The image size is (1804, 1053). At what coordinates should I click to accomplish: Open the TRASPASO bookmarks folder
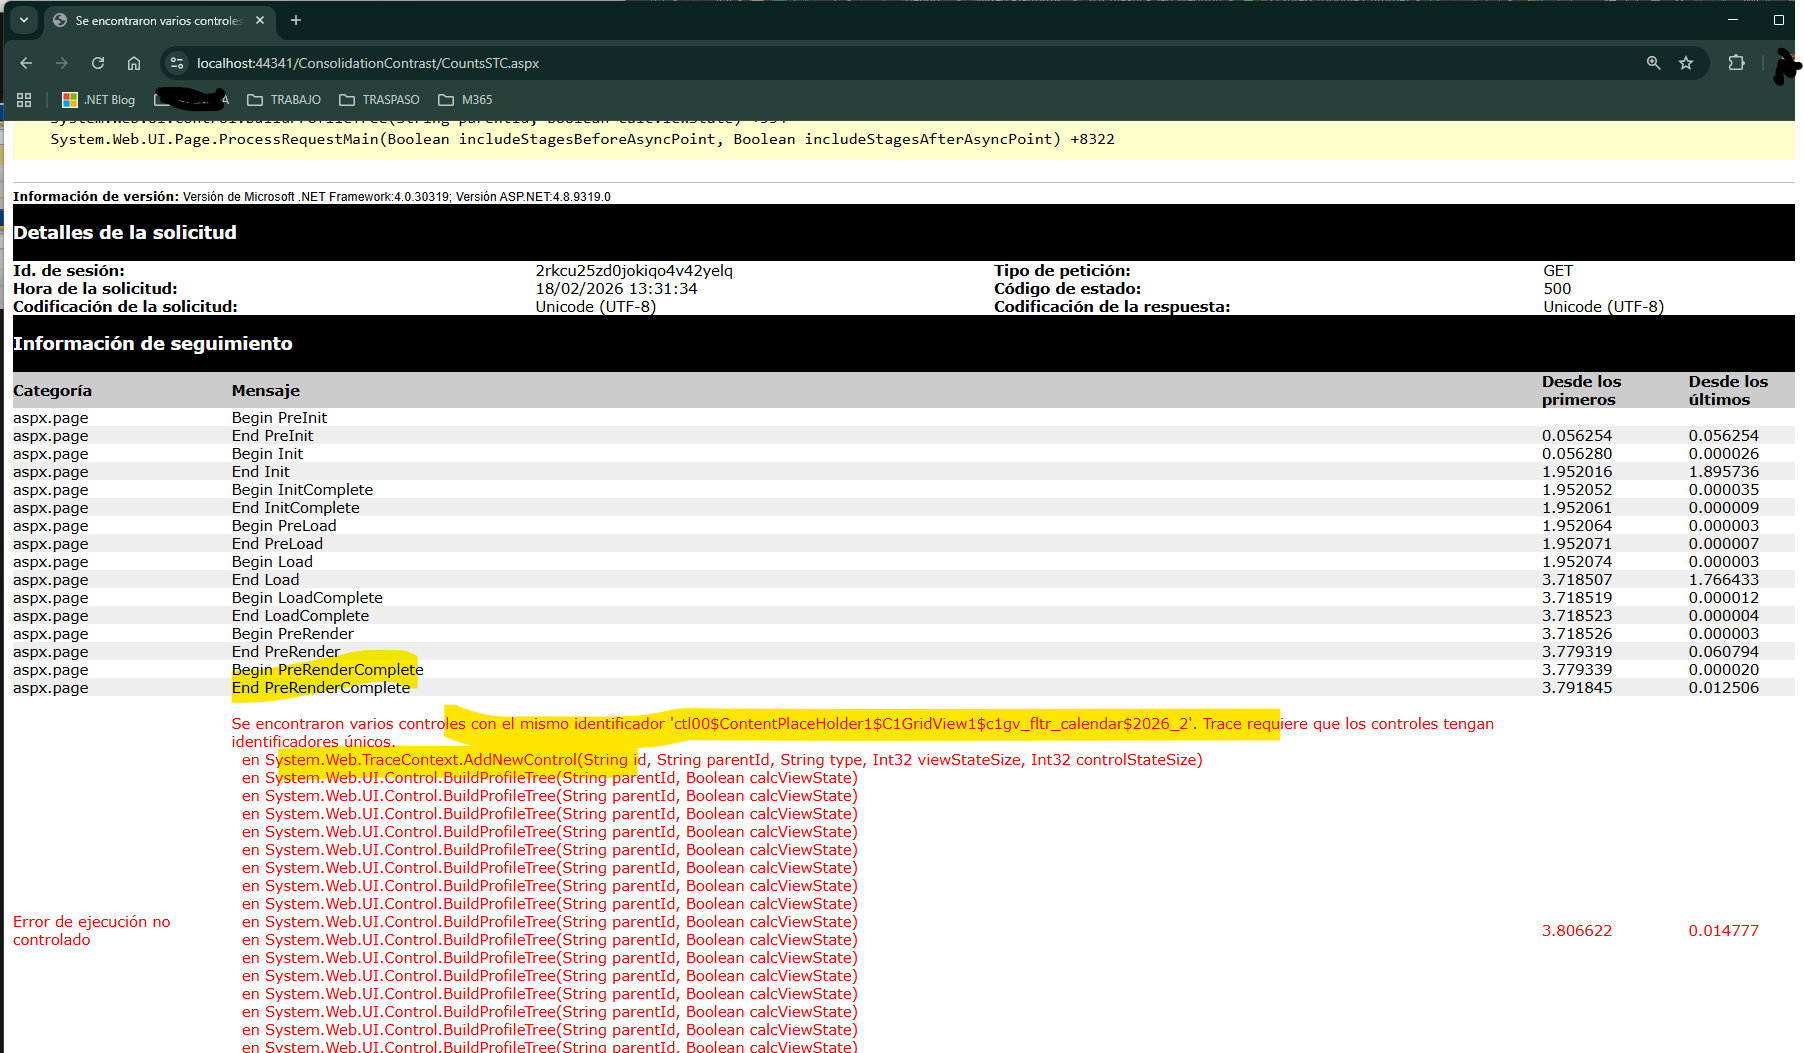click(x=379, y=100)
